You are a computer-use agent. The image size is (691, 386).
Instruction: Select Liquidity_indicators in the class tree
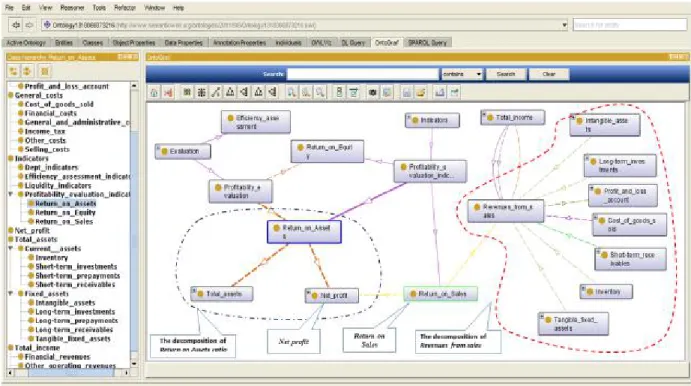pyautogui.click(x=58, y=186)
